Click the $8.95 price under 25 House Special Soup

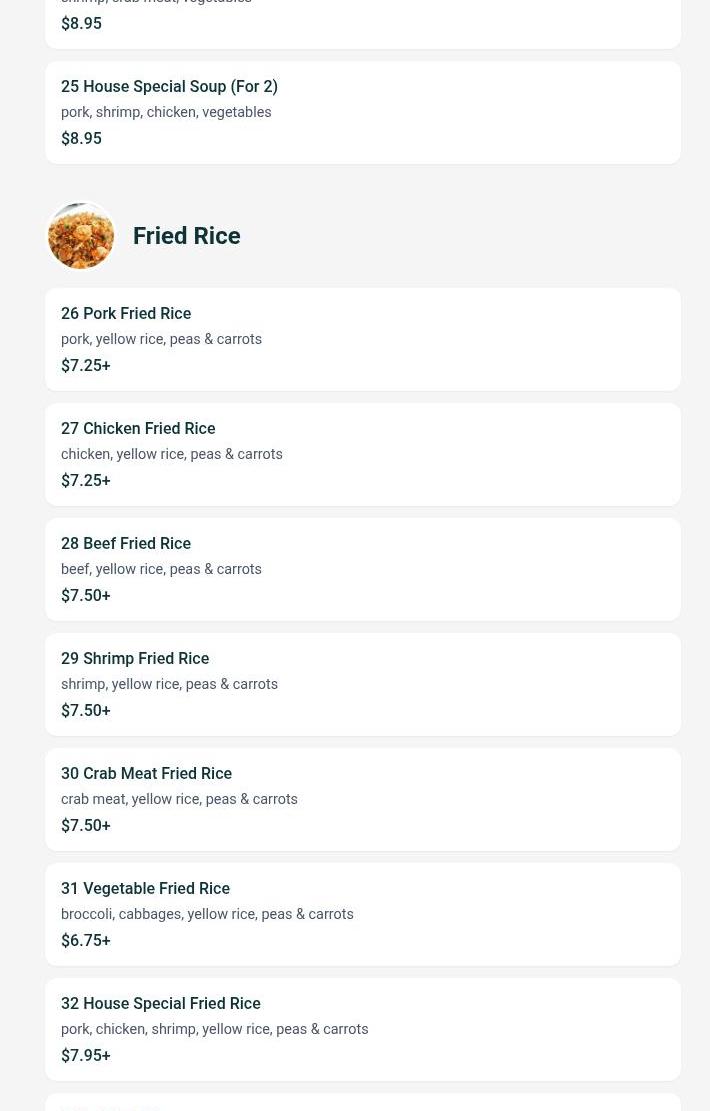tap(81, 139)
